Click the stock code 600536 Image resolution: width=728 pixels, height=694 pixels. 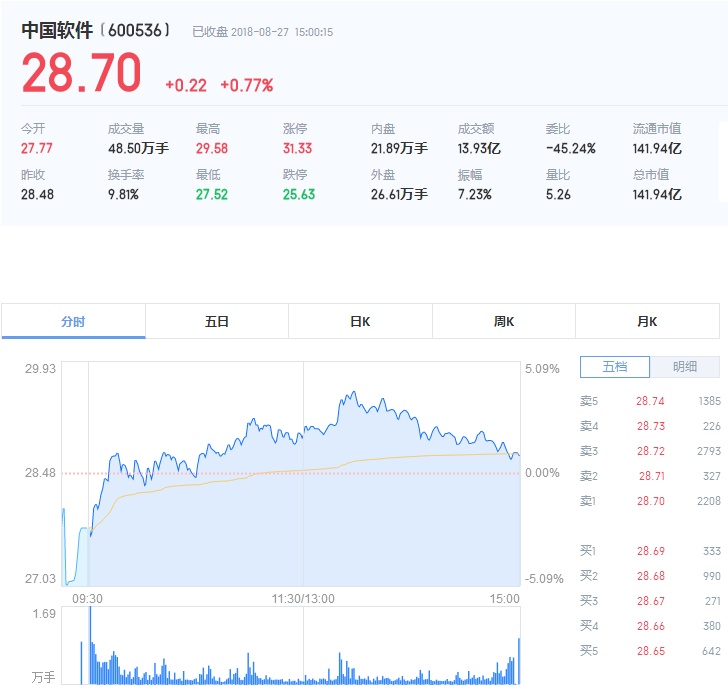135,31
